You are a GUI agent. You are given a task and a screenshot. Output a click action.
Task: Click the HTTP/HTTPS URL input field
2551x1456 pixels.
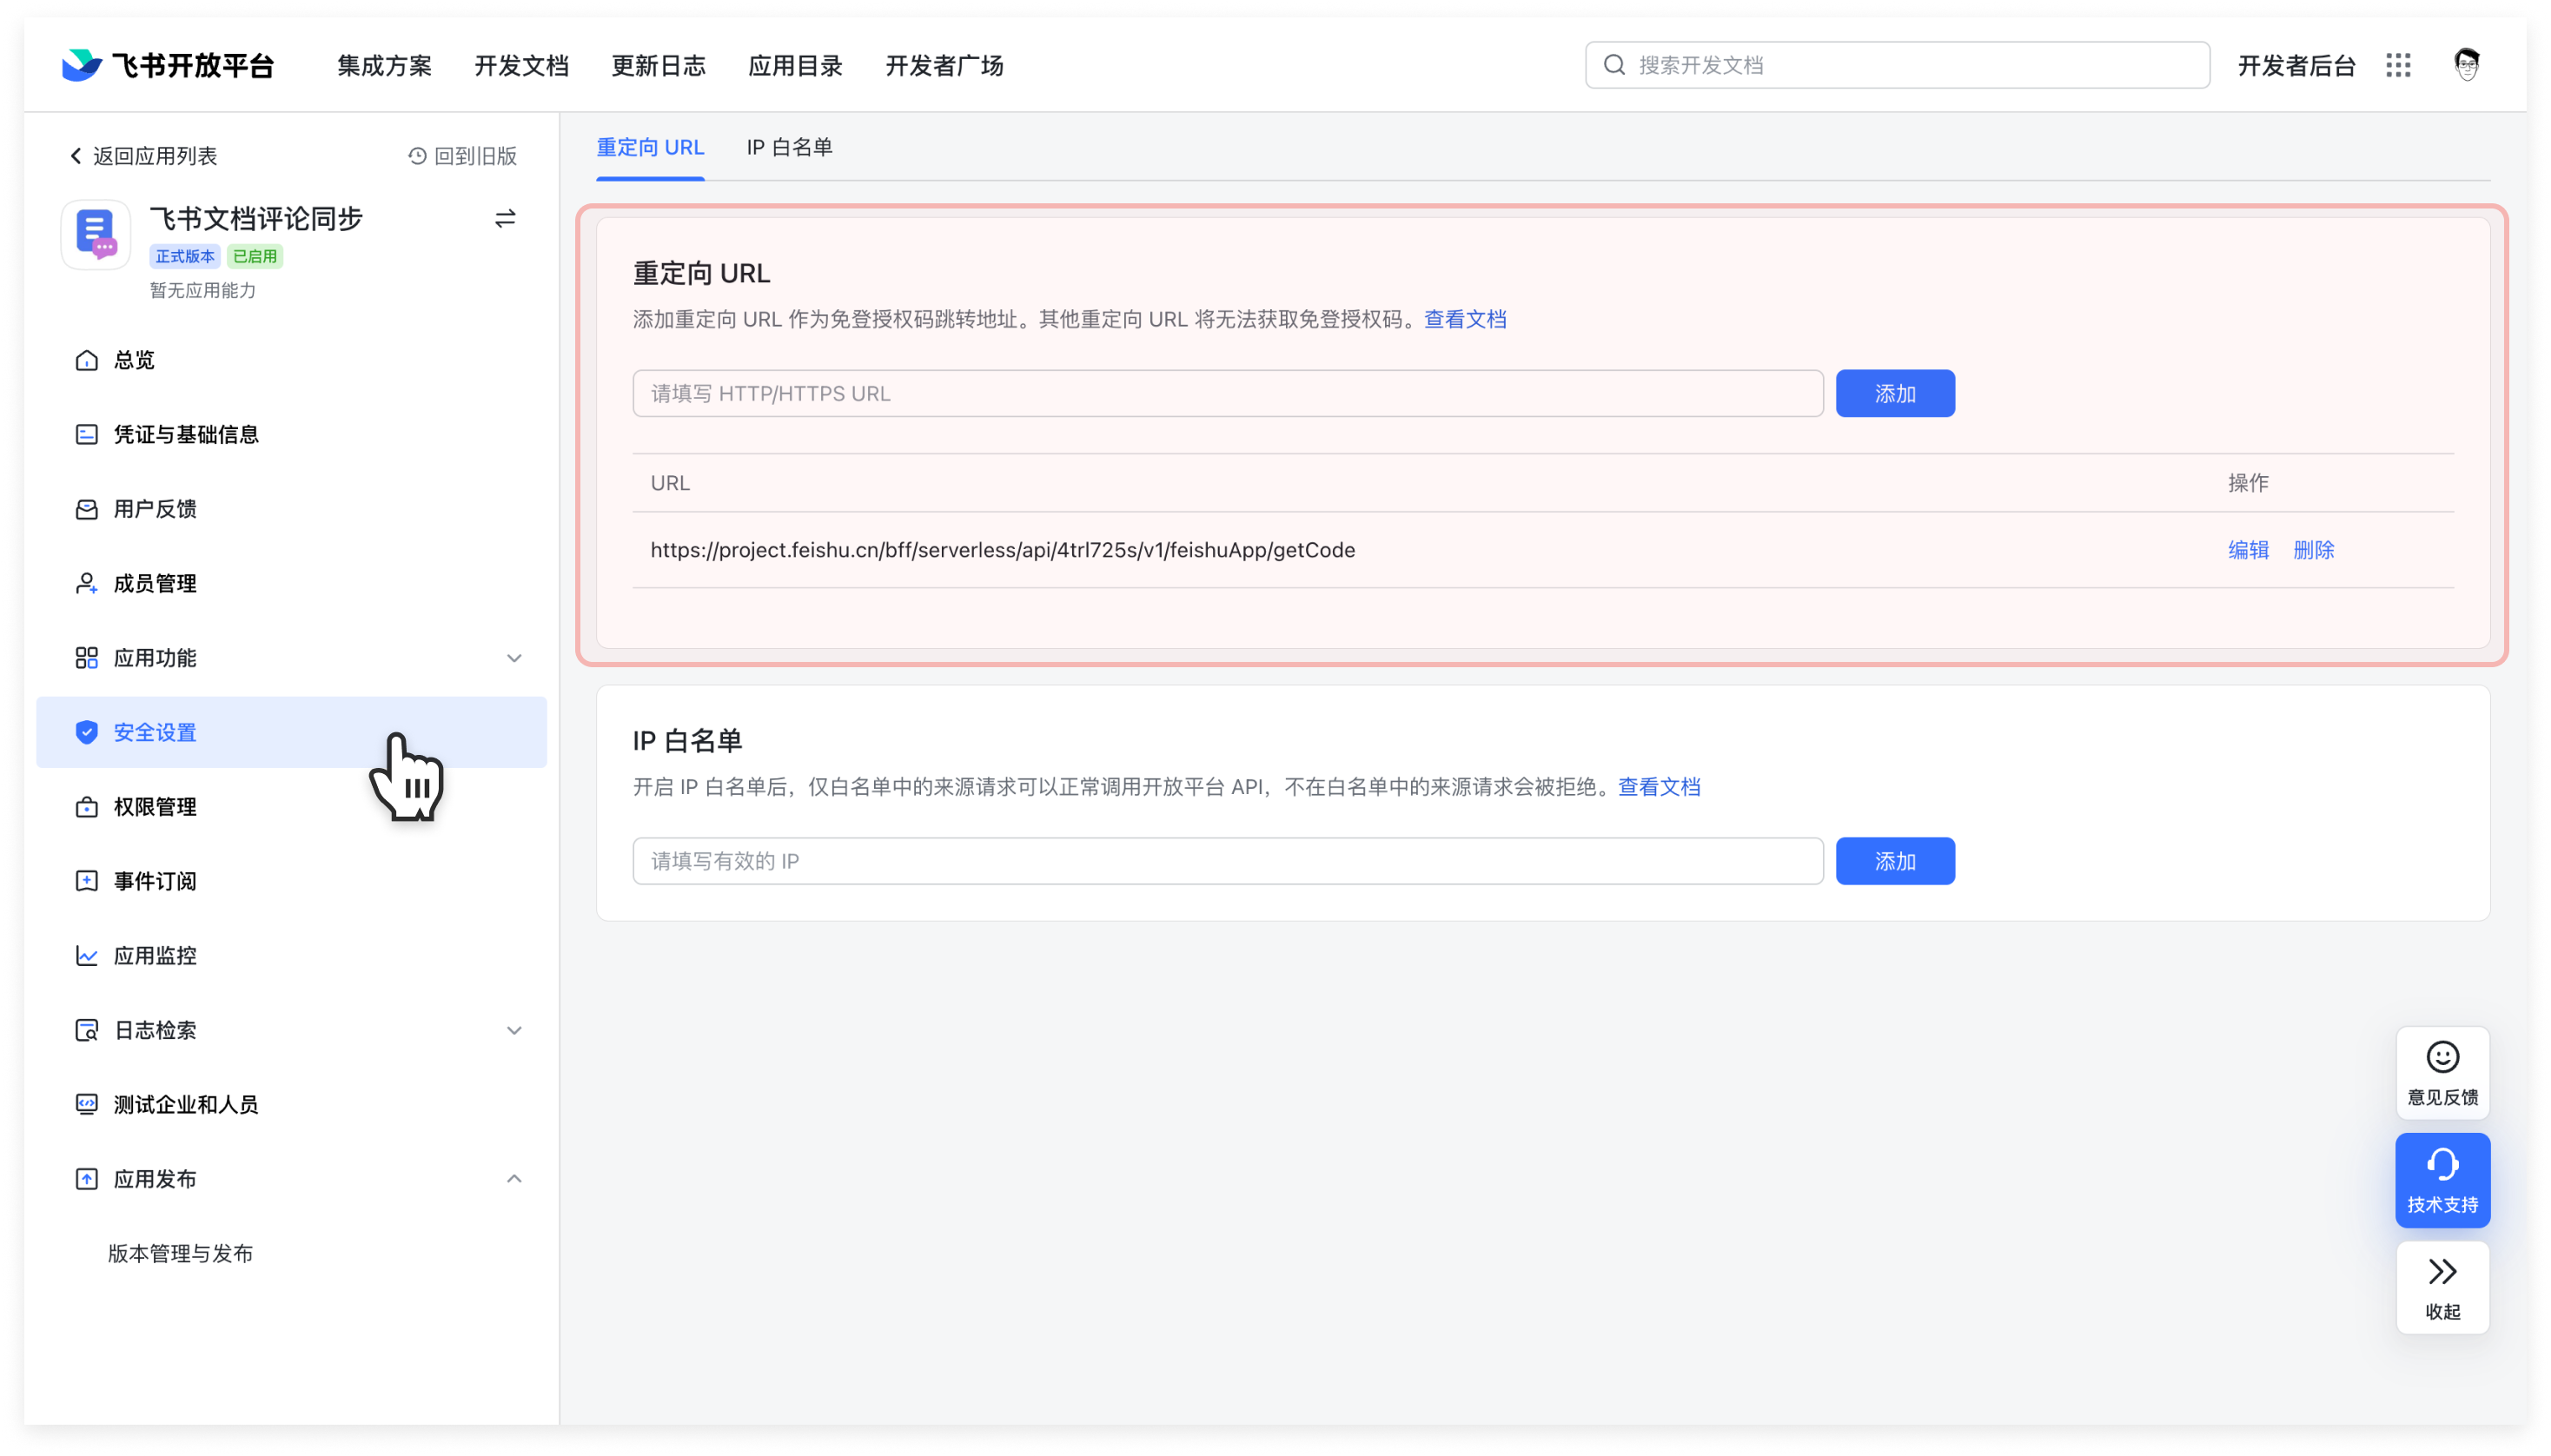(x=1228, y=394)
